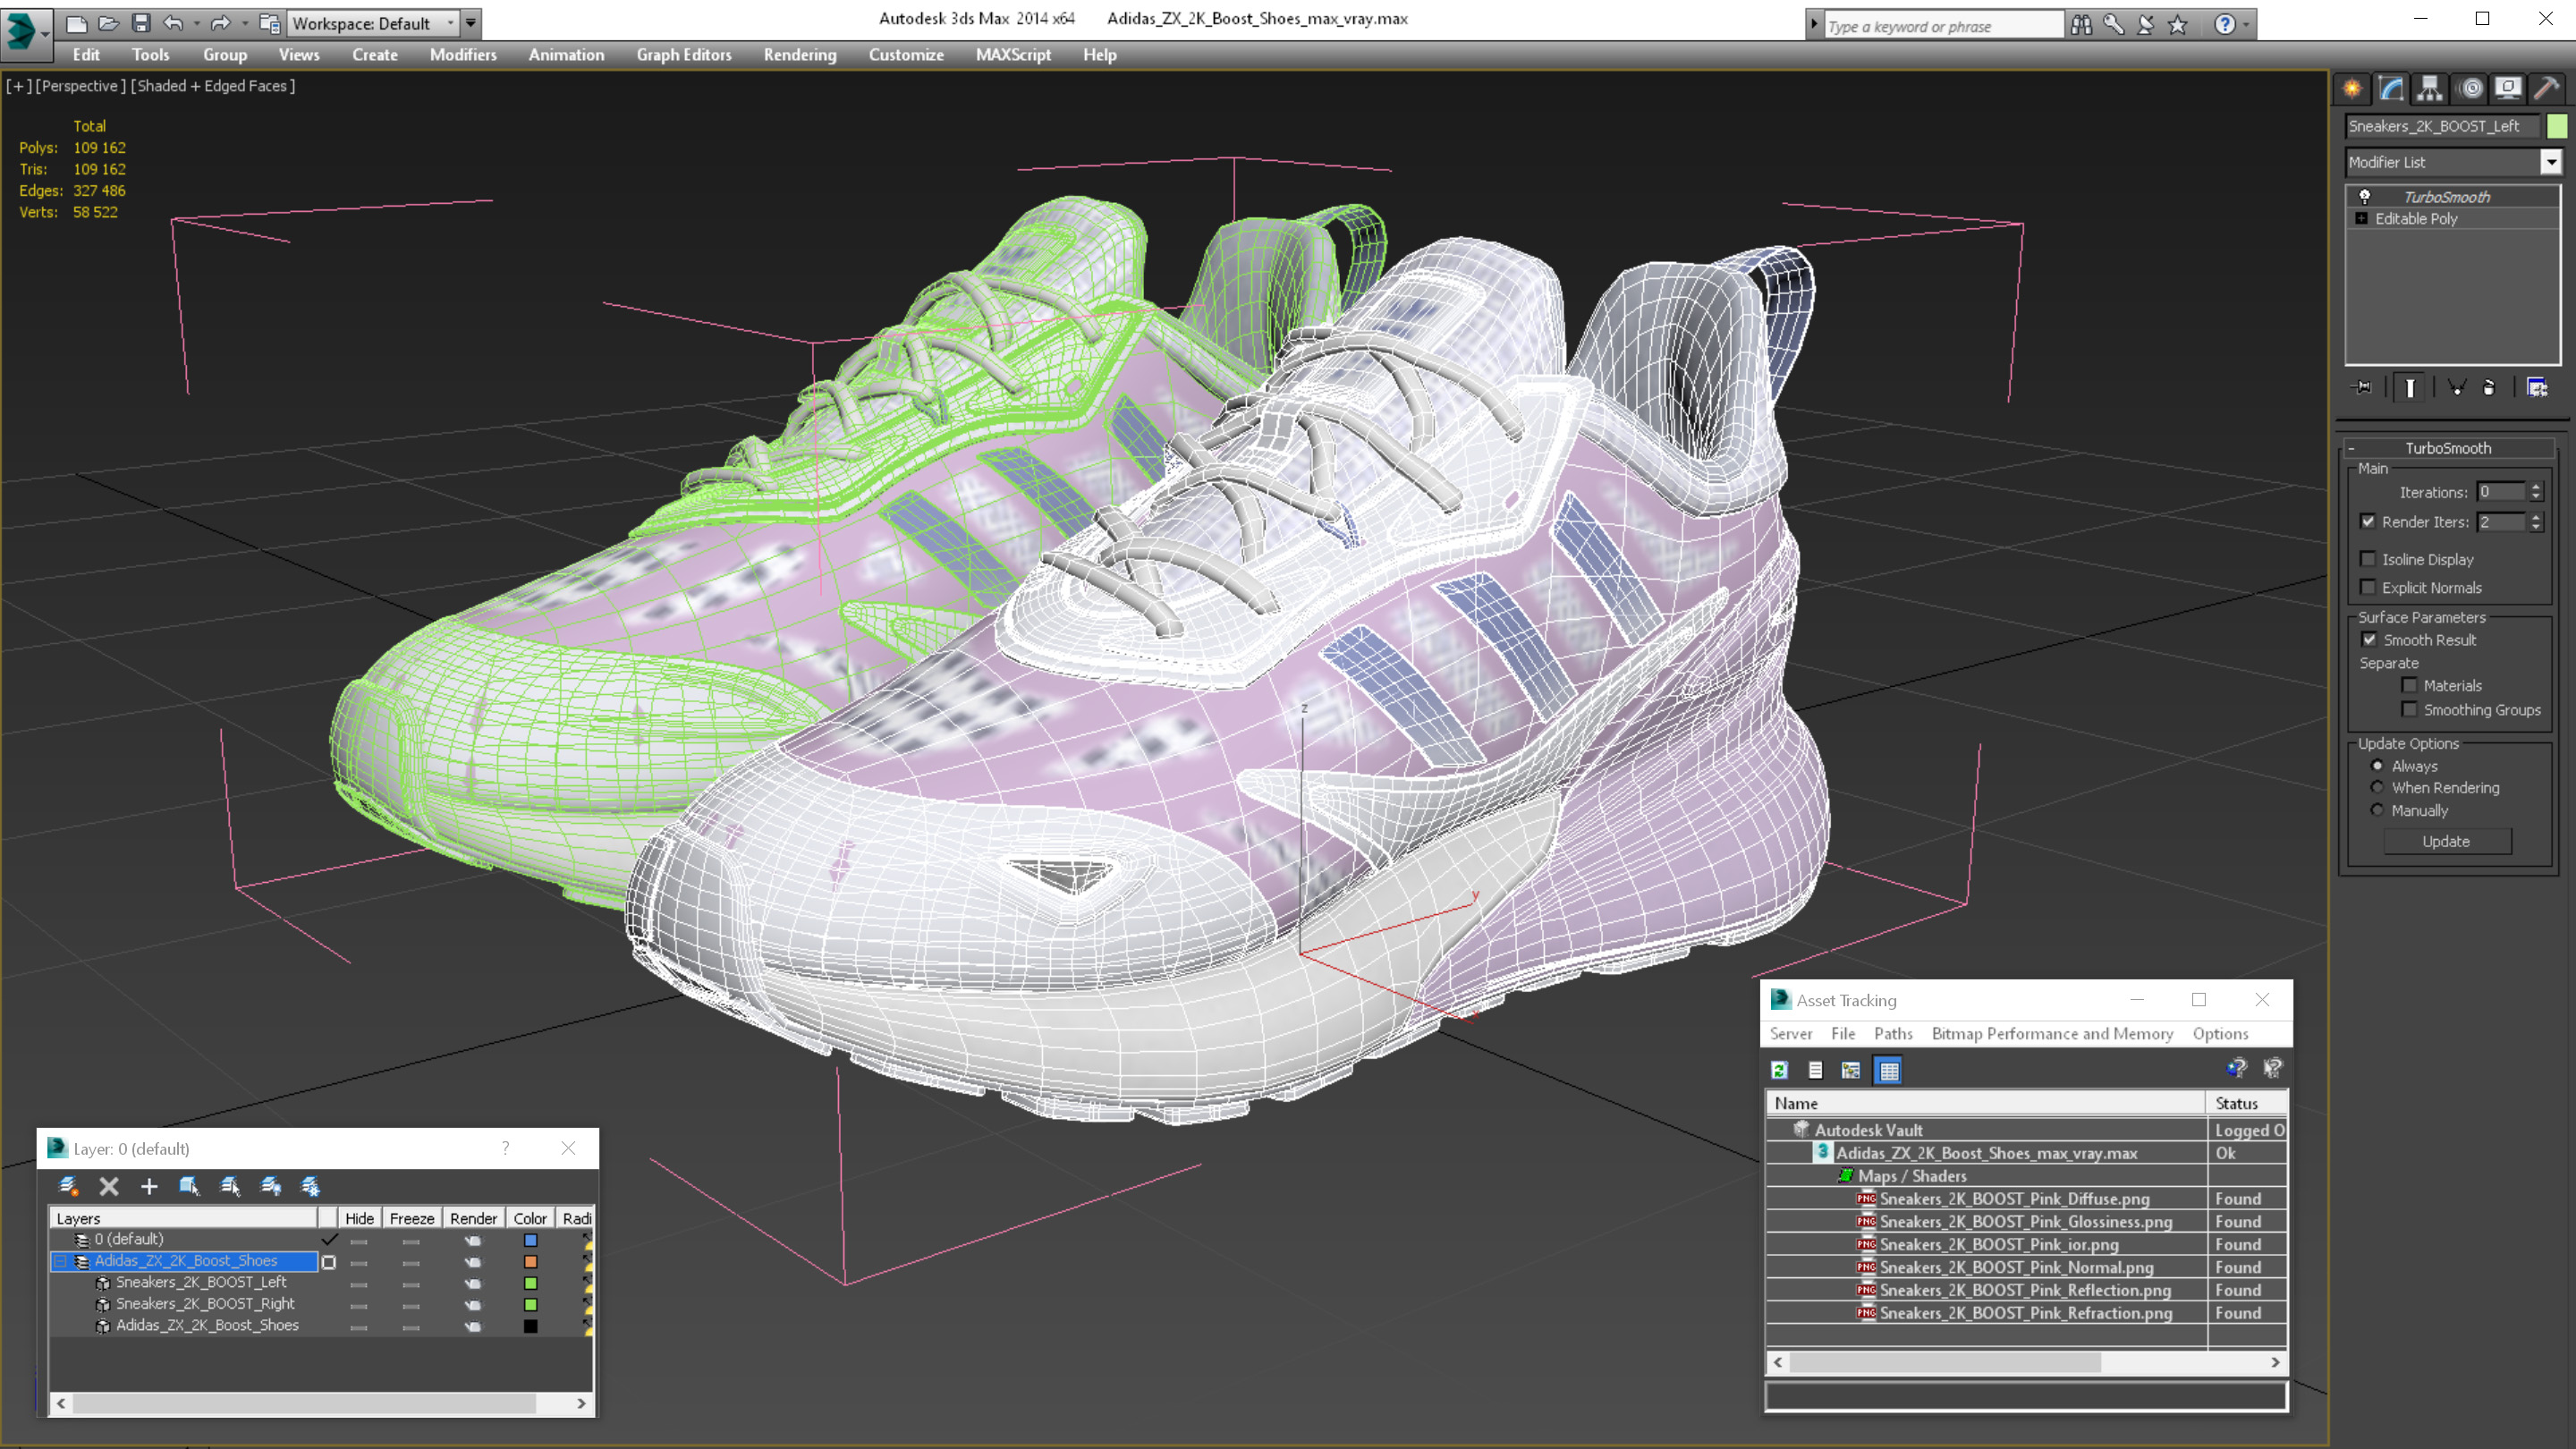
Task: Click the Hide column header in Layer window
Action: pos(359,1218)
